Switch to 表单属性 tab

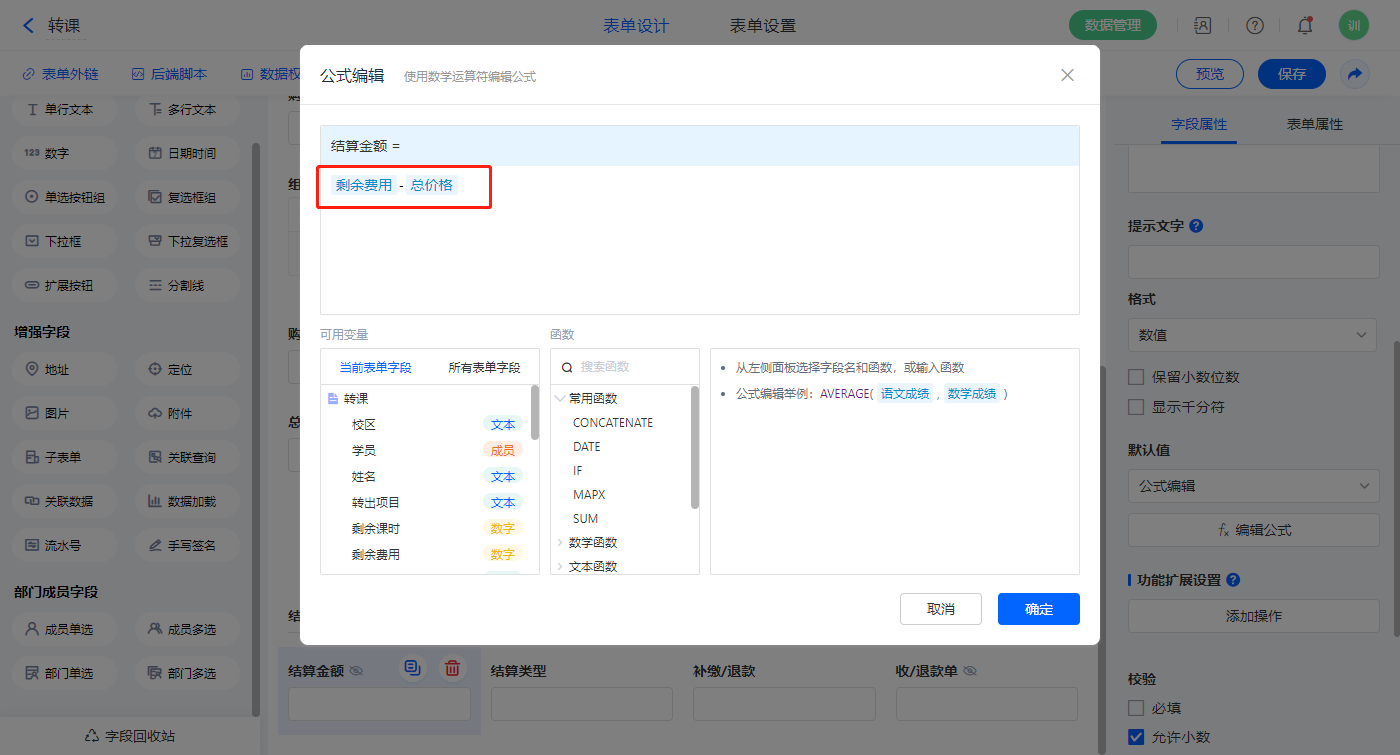[x=1314, y=124]
